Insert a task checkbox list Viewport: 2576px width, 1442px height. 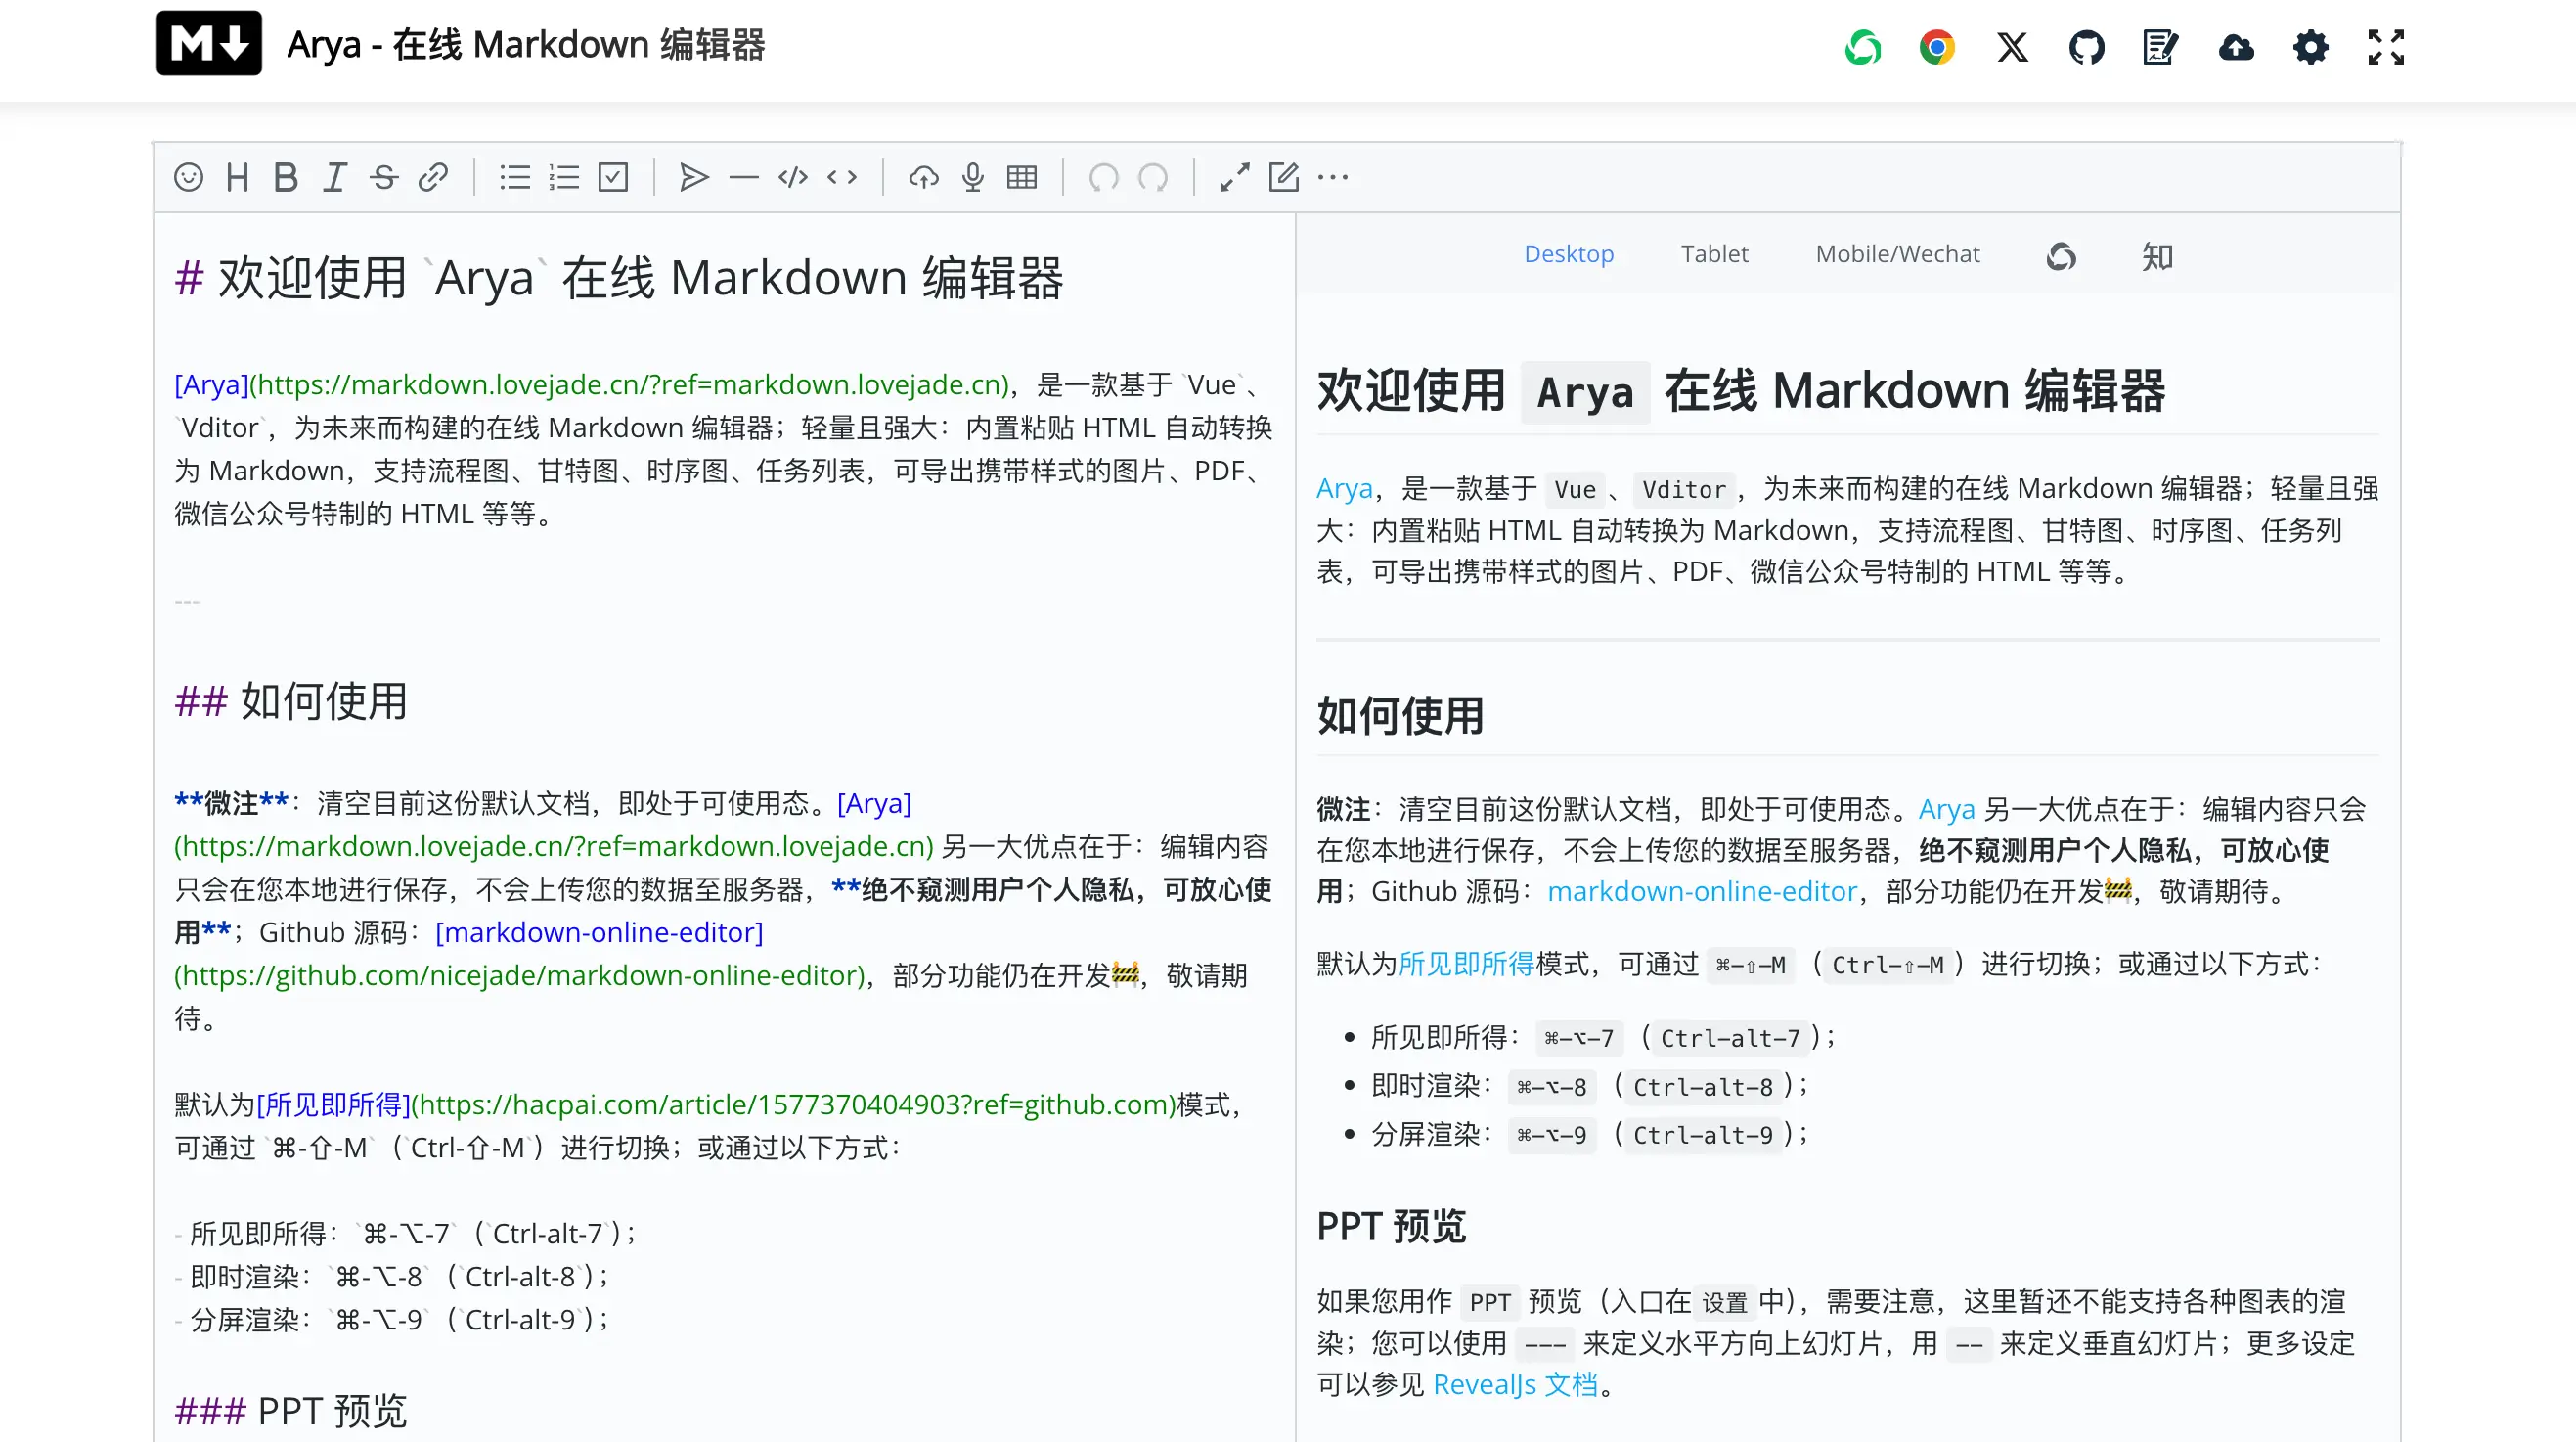613,177
